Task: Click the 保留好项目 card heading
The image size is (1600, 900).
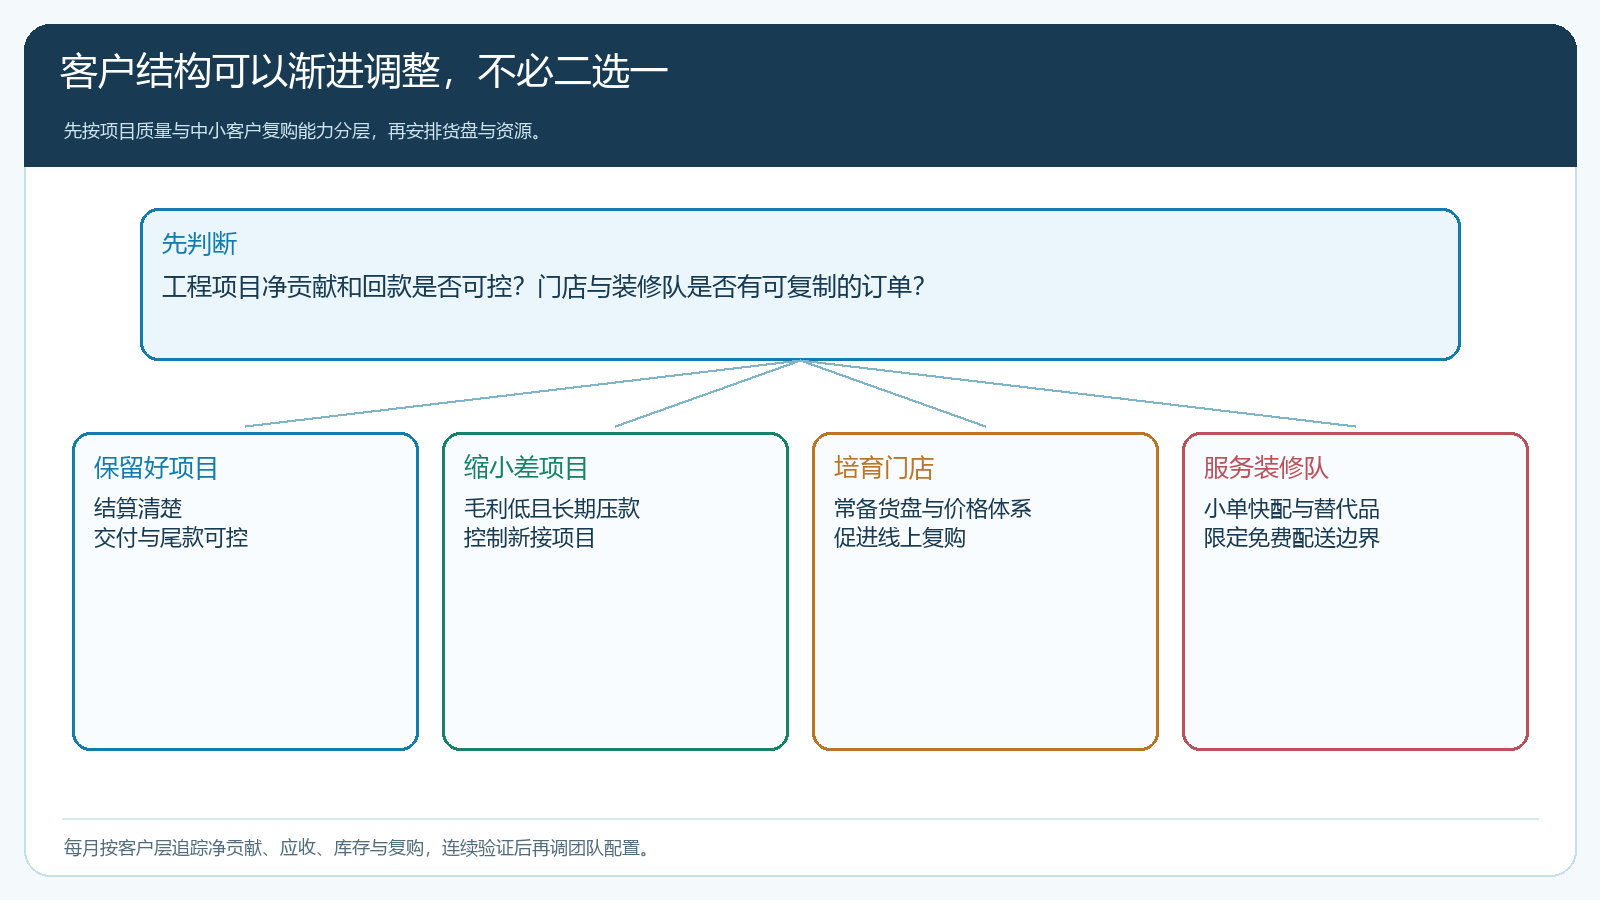Action: [156, 468]
